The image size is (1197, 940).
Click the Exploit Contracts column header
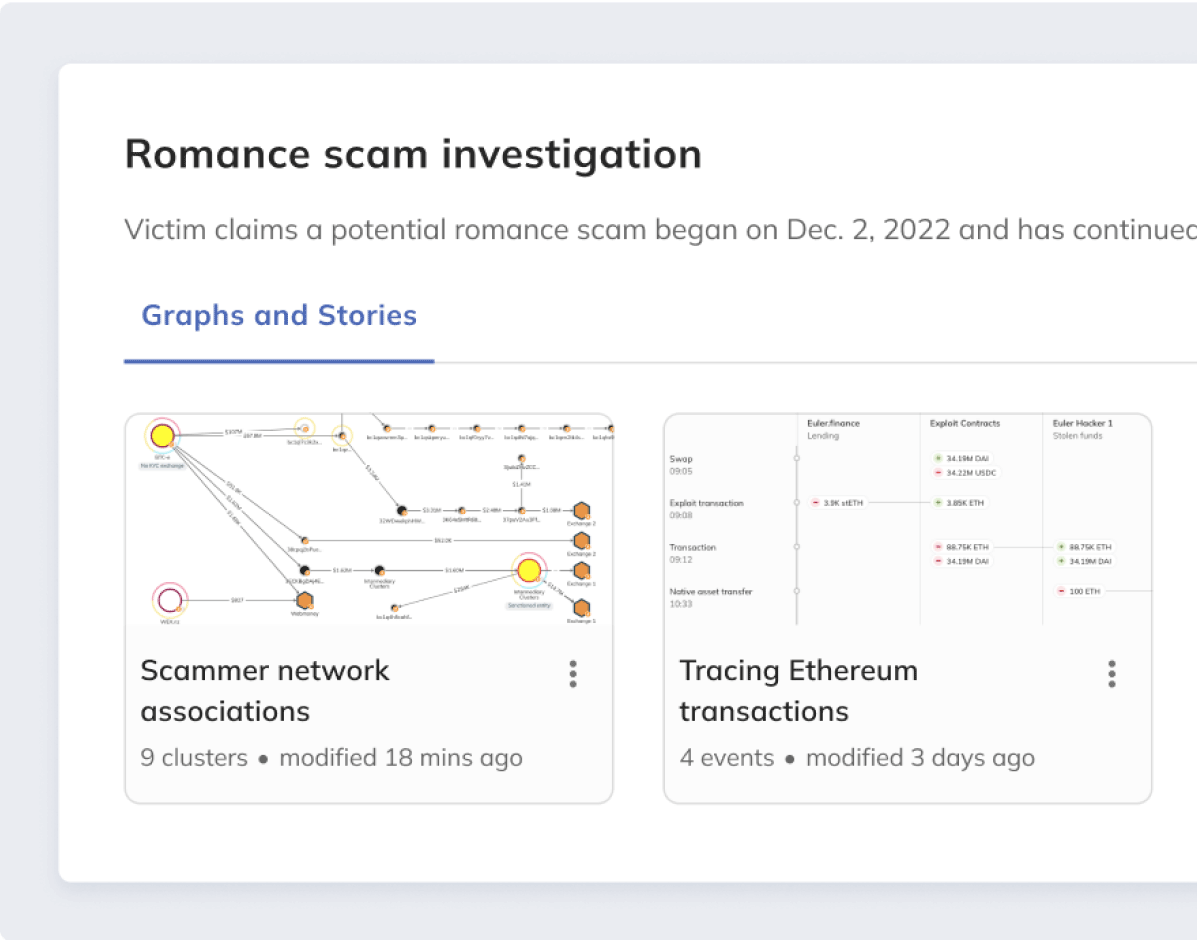966,423
